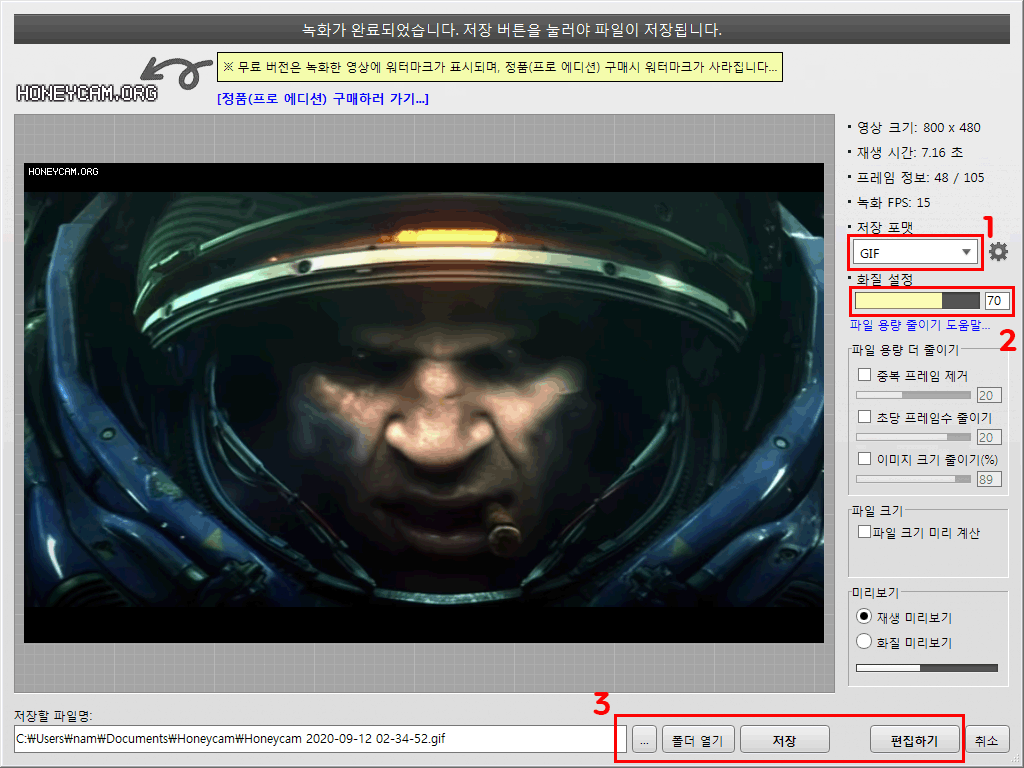Check 파일 크기 미리 계산 option

pyautogui.click(x=864, y=532)
